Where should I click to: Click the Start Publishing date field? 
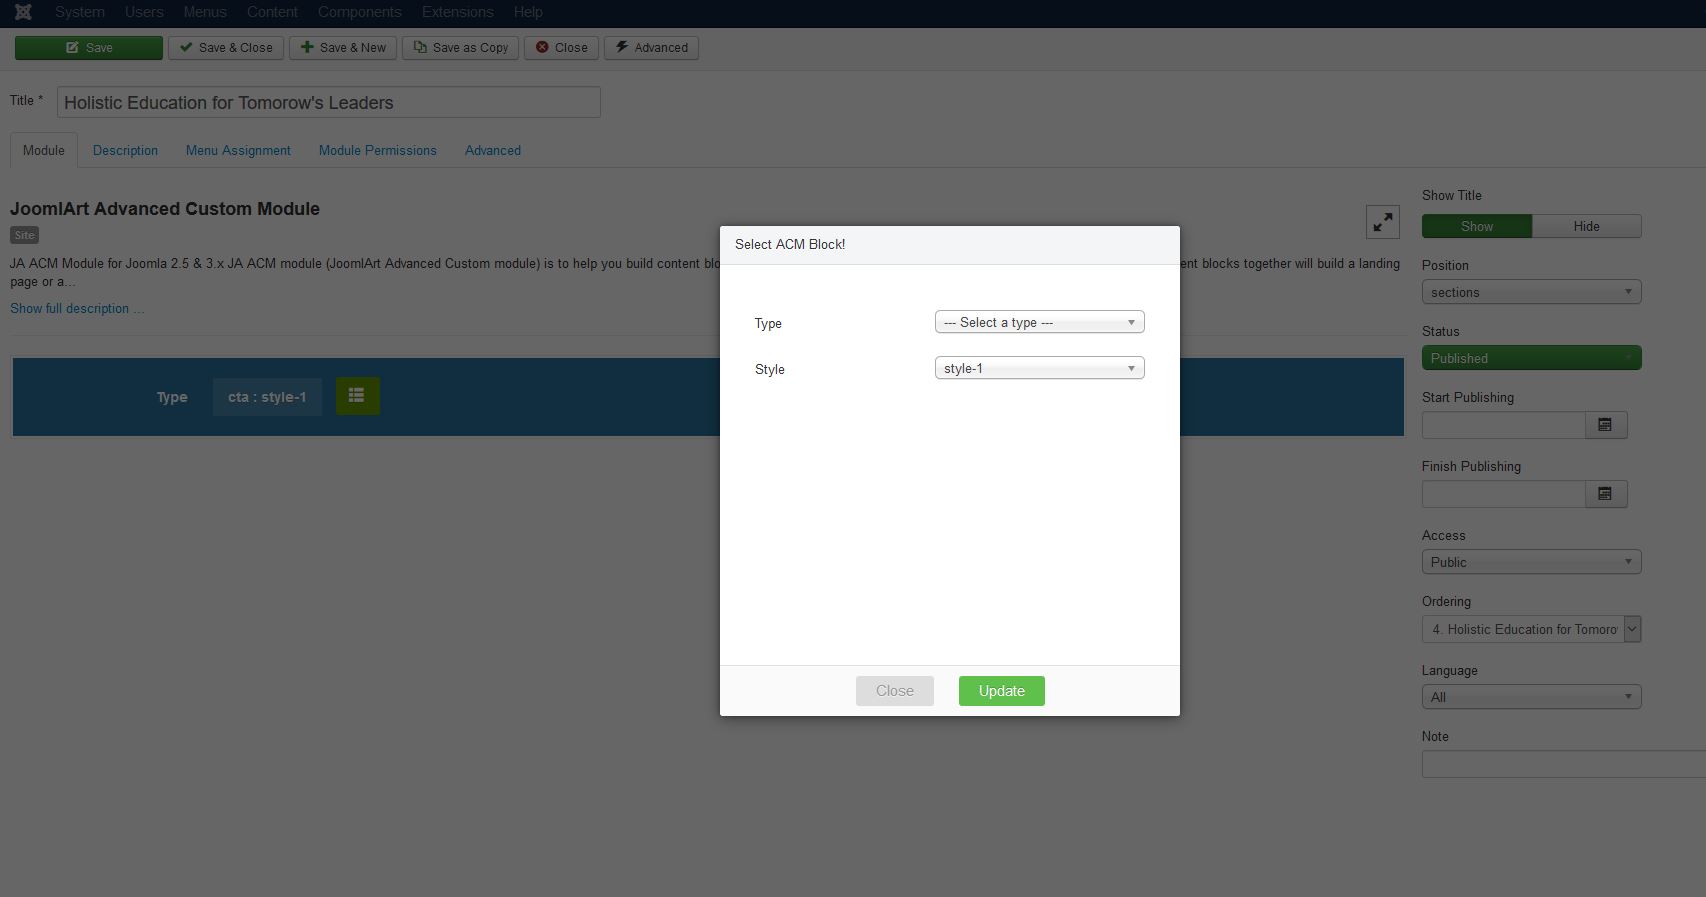[x=1504, y=425]
